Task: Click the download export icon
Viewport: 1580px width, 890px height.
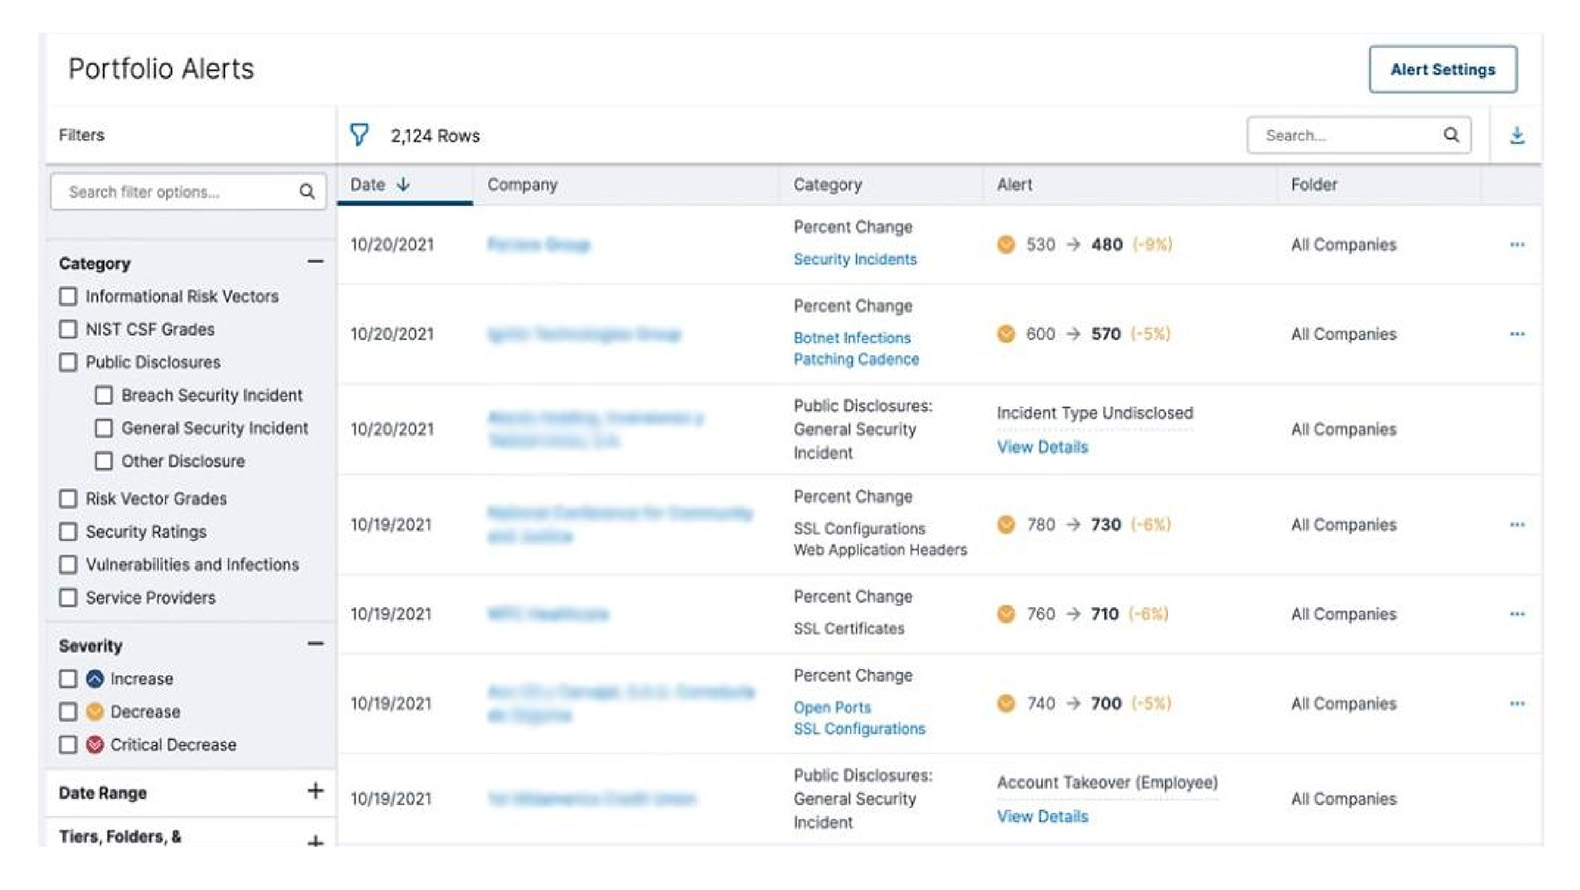Action: (x=1516, y=135)
